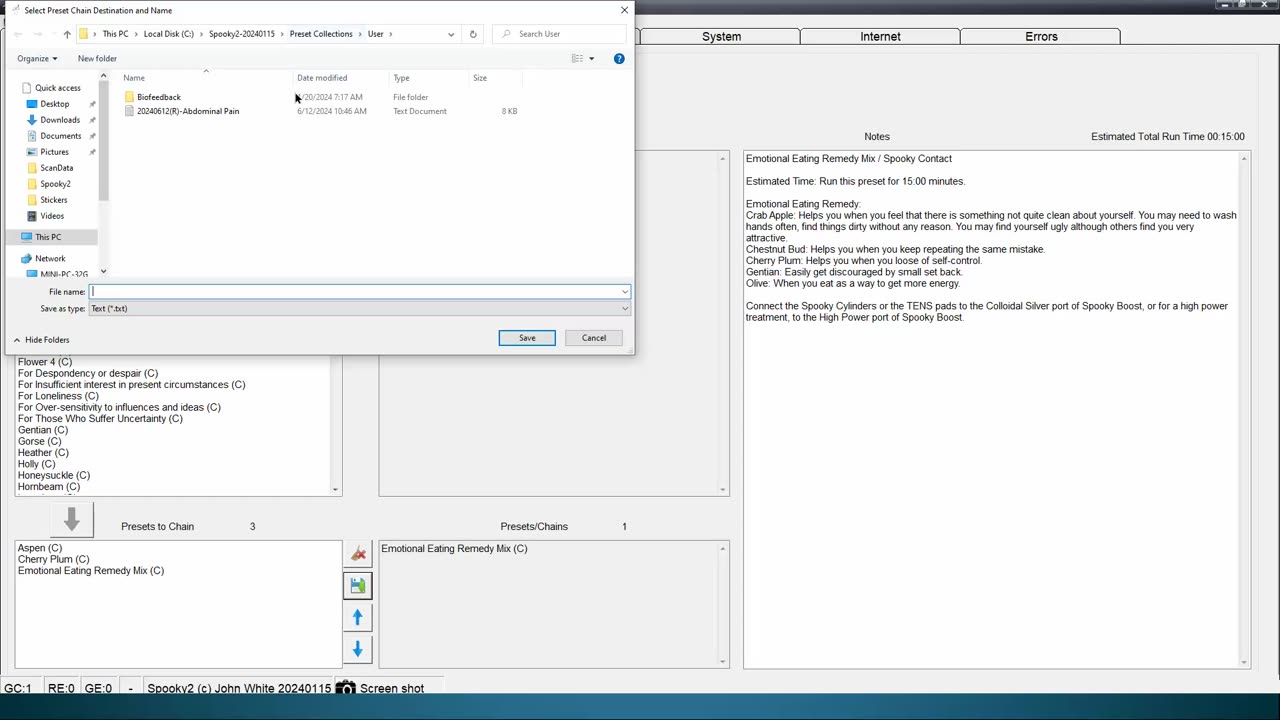The height and width of the screenshot is (720, 1280).
Task: Click the Preset Collections breadcrumb
Action: (x=321, y=34)
